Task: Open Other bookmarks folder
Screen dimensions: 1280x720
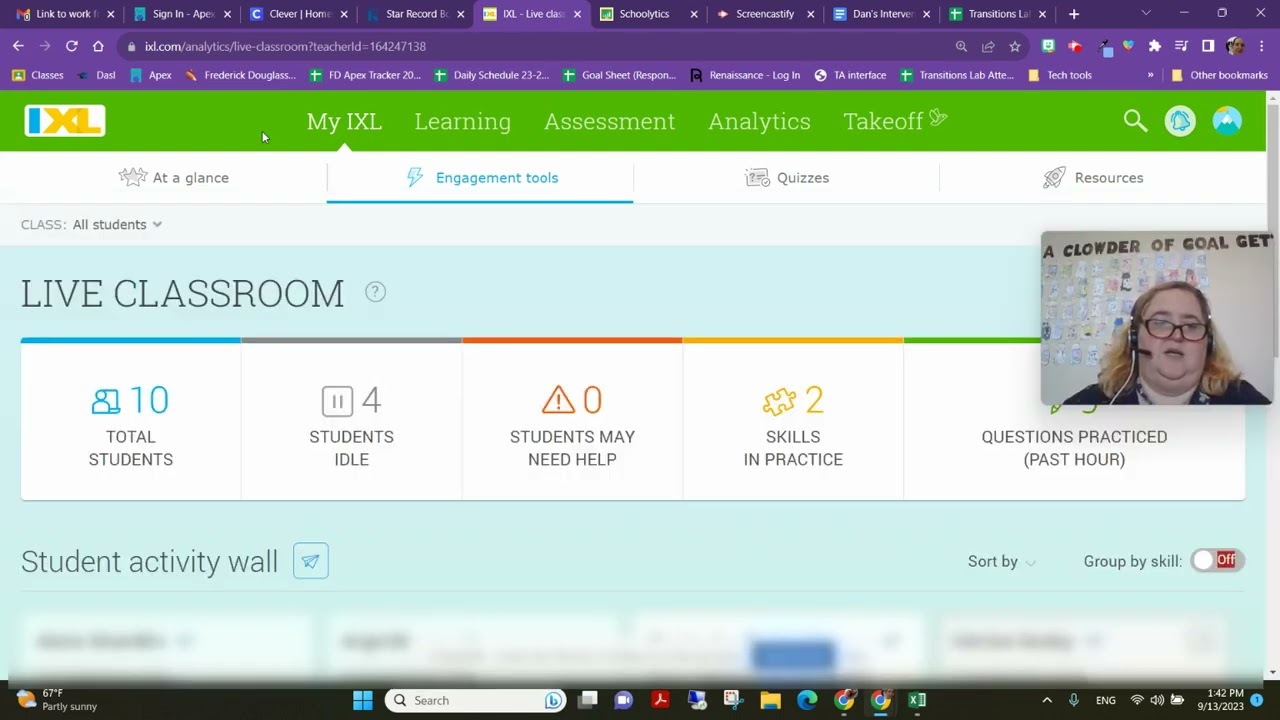Action: 1219,75
